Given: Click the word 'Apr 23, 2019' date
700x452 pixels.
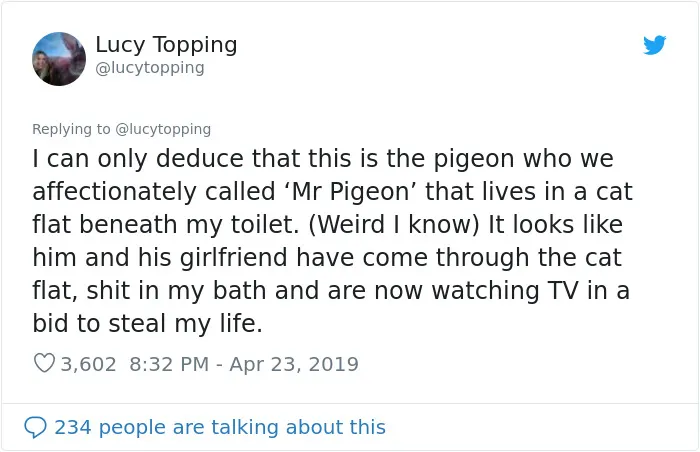Looking at the screenshot, I should pos(294,364).
